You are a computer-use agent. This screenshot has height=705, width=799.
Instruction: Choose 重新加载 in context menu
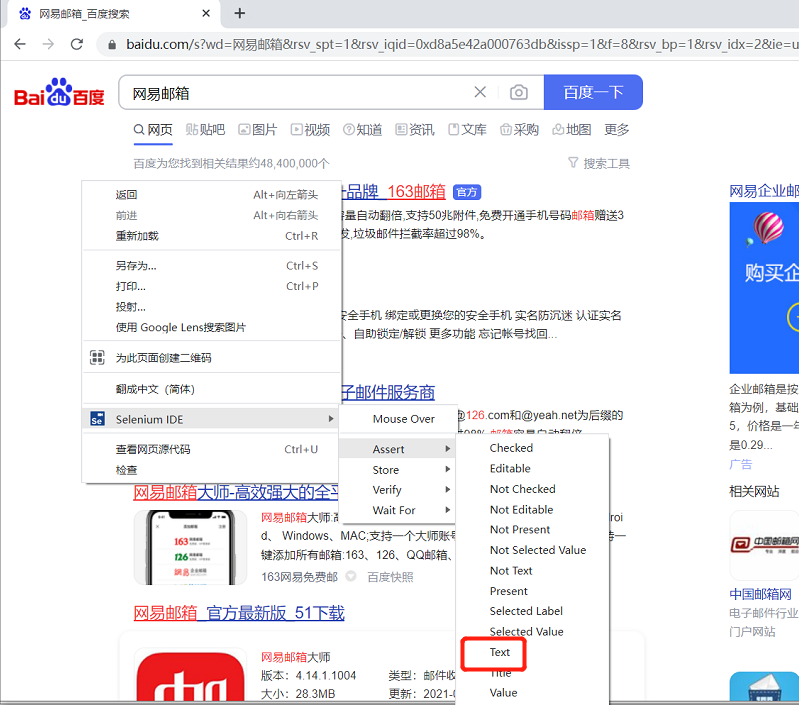tap(211, 236)
